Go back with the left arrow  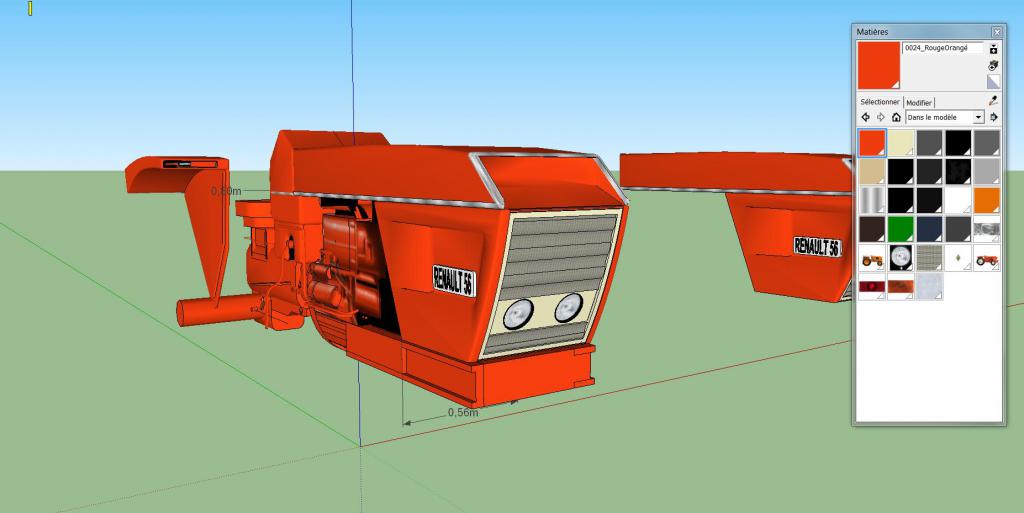[865, 117]
